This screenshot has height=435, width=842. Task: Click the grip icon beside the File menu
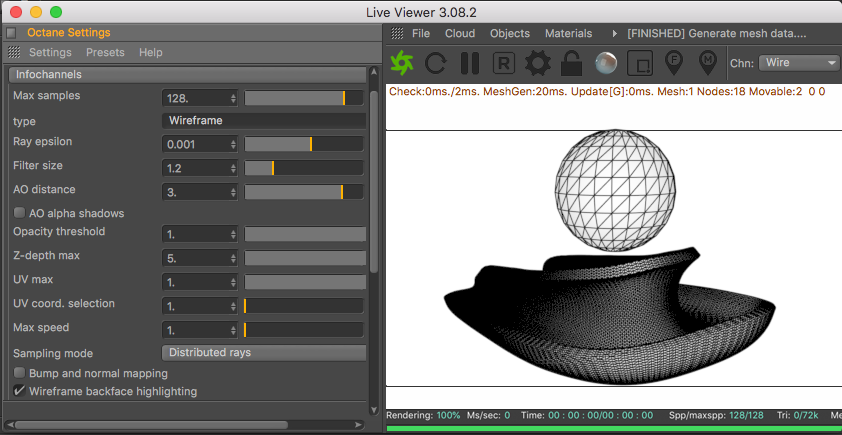click(397, 33)
